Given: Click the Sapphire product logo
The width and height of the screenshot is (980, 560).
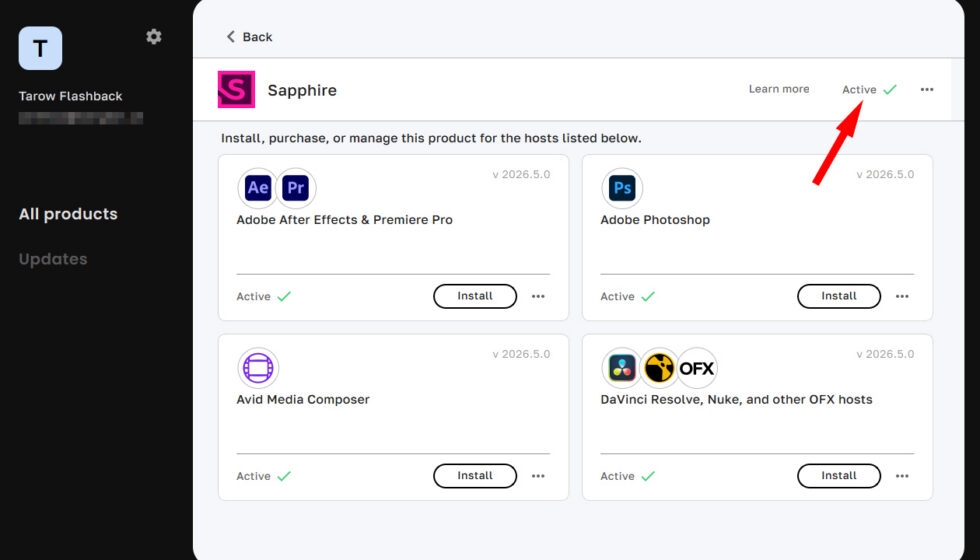Looking at the screenshot, I should [x=236, y=89].
